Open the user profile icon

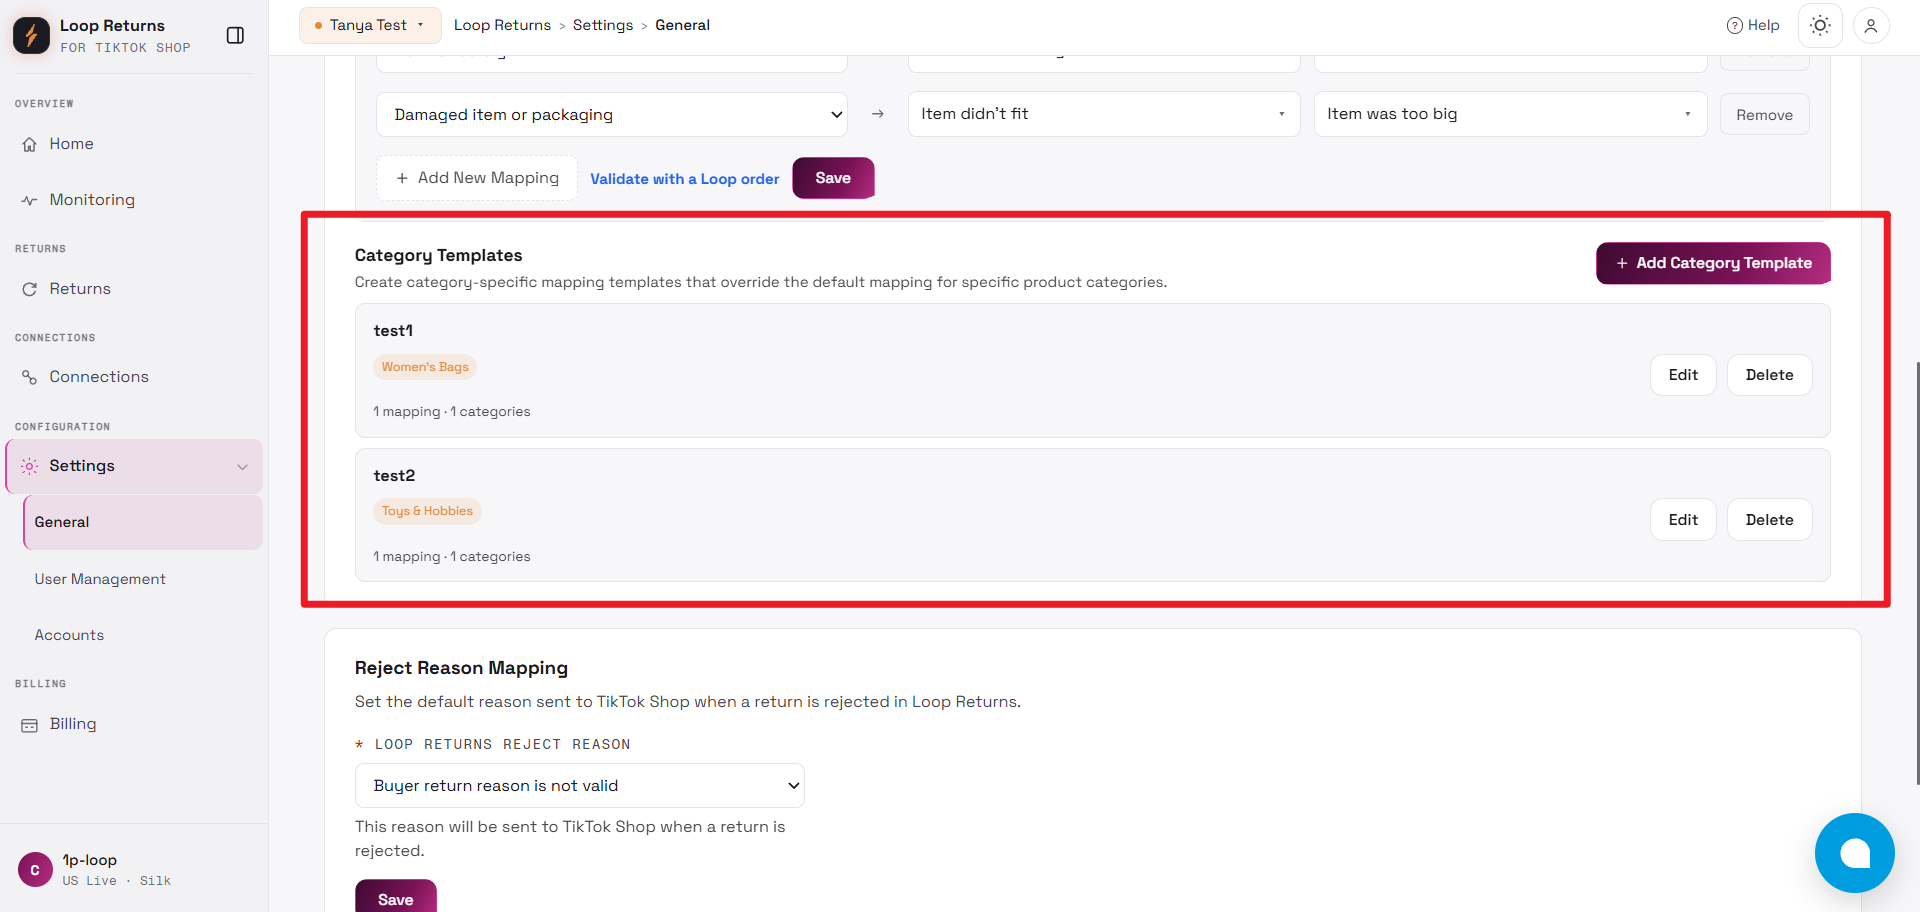click(x=1871, y=25)
